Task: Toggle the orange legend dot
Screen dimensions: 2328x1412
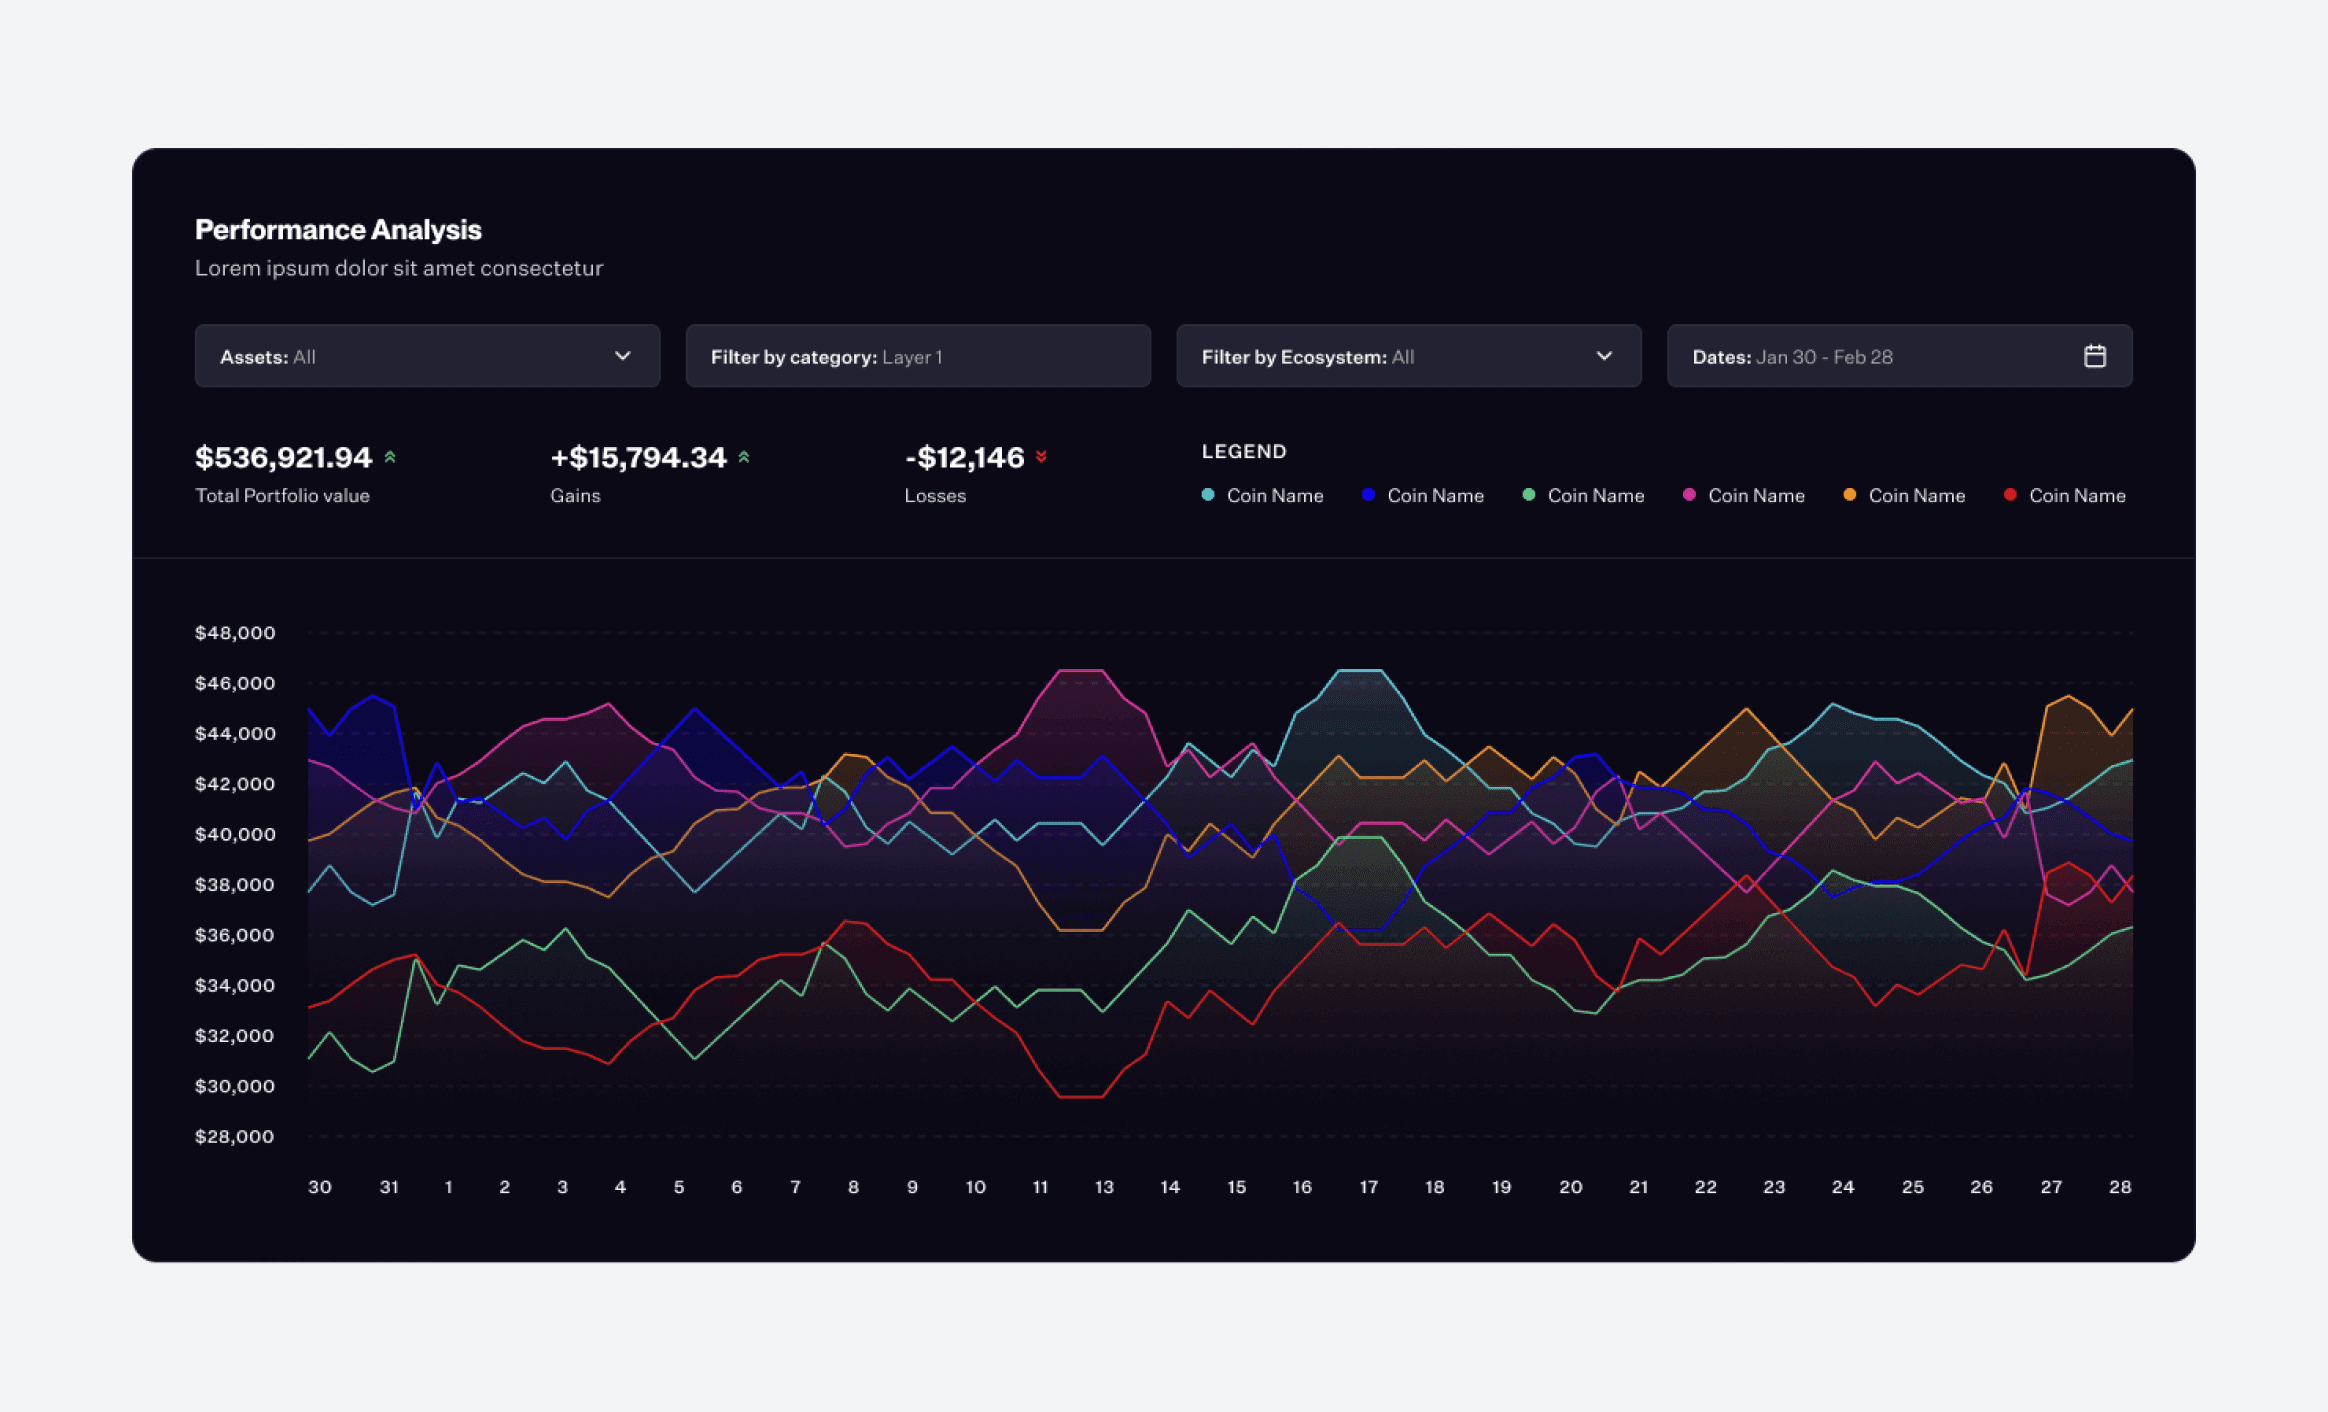Action: point(1849,495)
